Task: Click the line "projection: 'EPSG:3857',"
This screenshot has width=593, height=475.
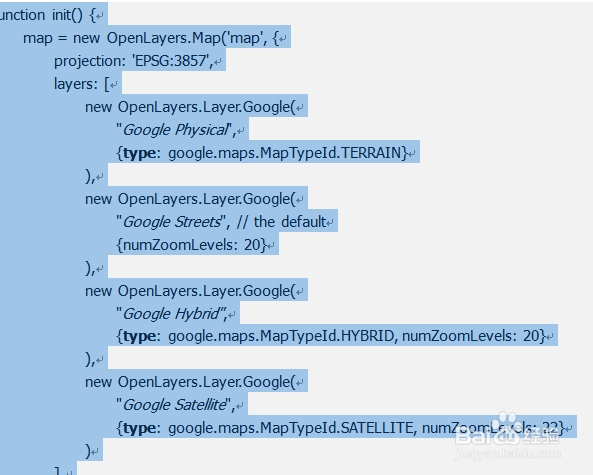Action: pos(134,61)
